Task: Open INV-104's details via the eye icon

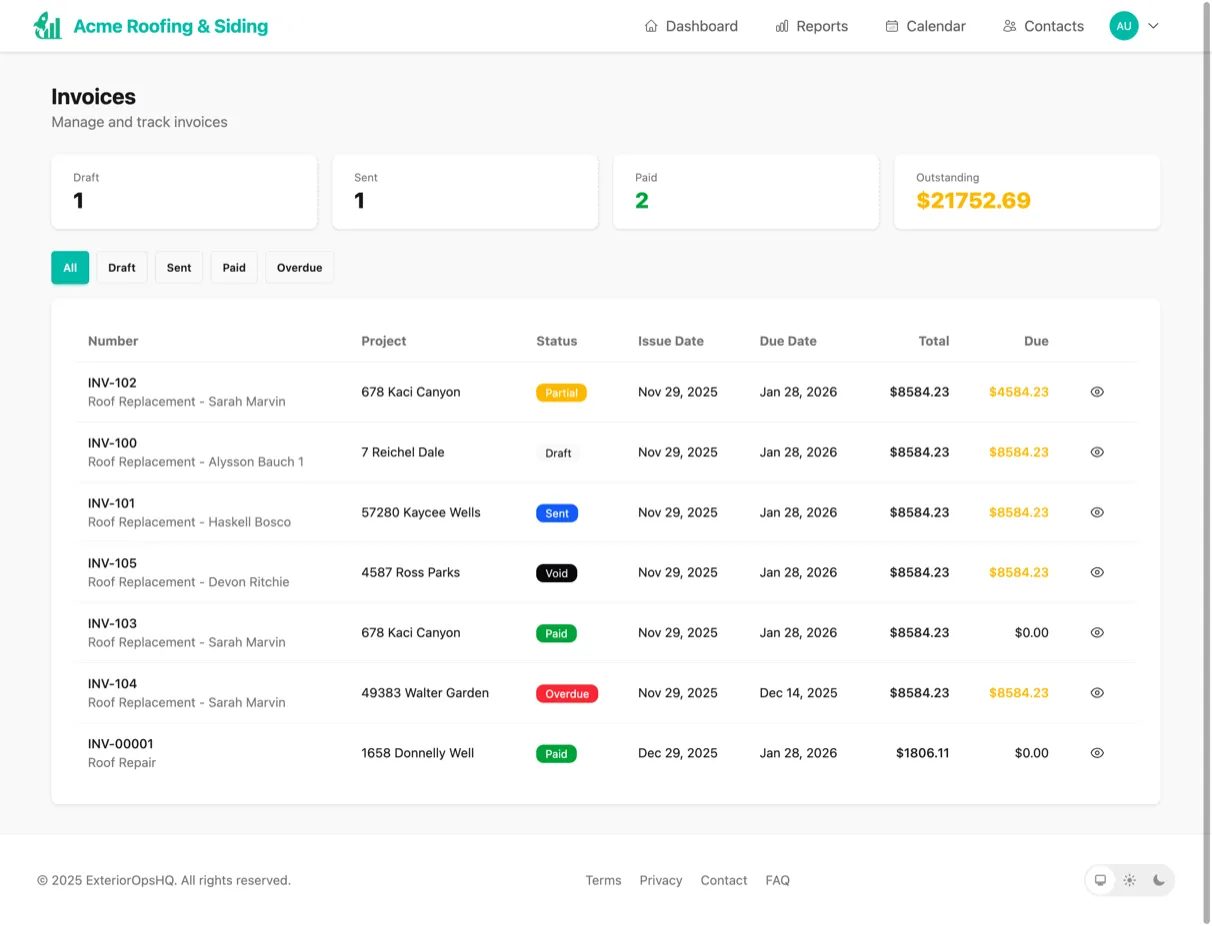Action: (x=1096, y=692)
